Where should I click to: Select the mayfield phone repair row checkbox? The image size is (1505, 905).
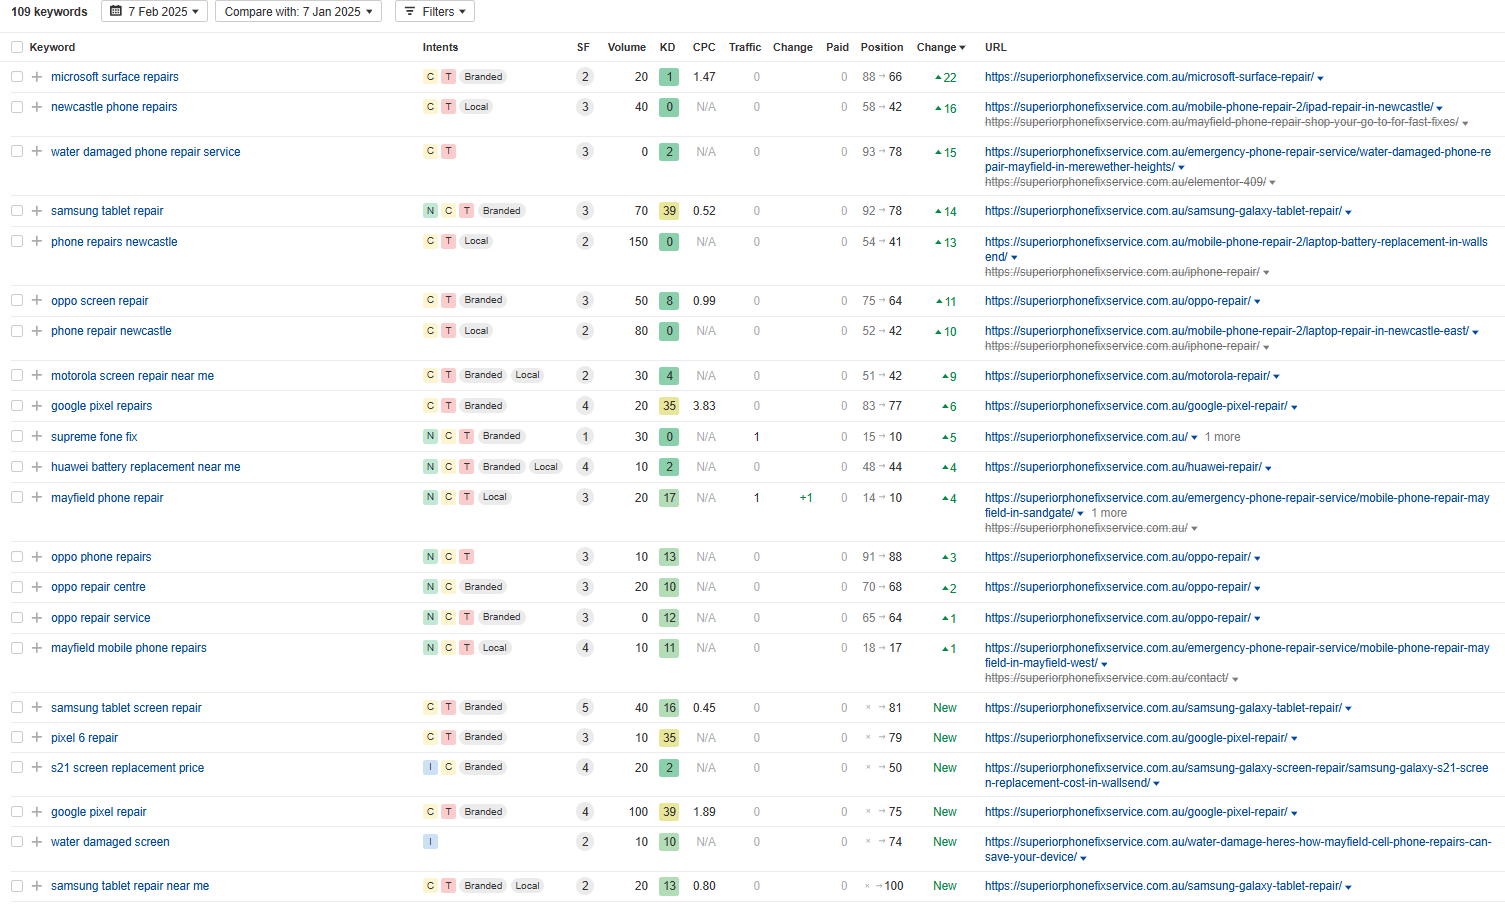17,498
